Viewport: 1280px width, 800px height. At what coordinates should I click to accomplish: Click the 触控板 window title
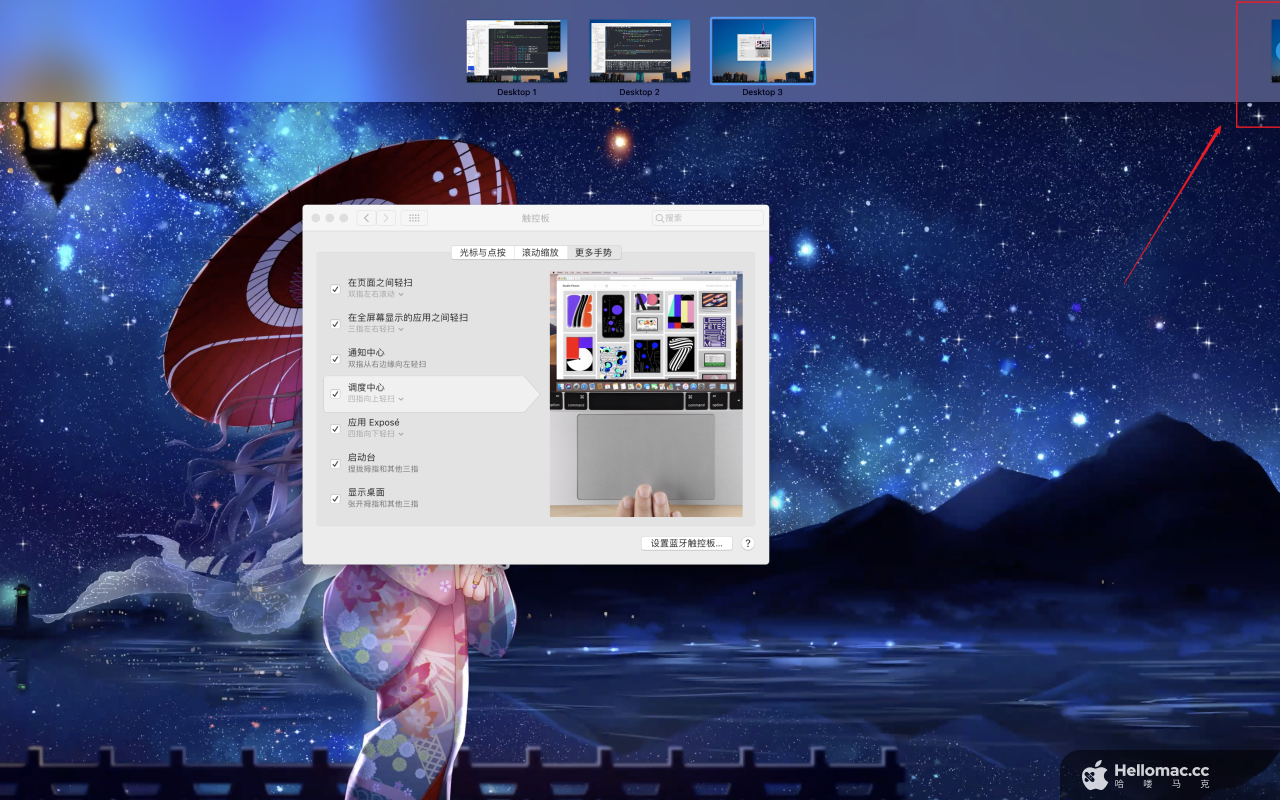536,218
